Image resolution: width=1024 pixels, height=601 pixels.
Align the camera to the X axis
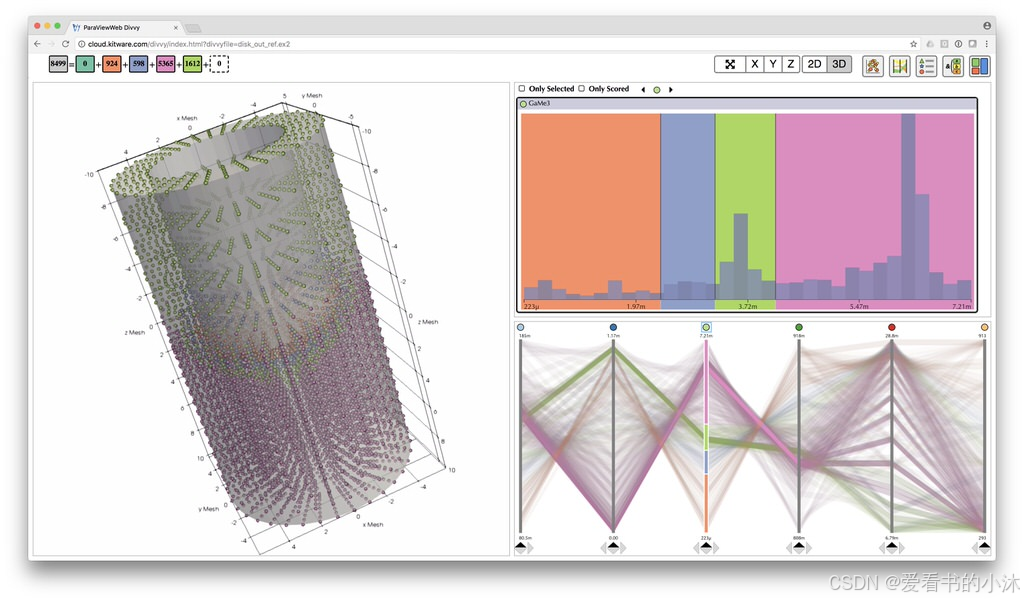point(754,64)
